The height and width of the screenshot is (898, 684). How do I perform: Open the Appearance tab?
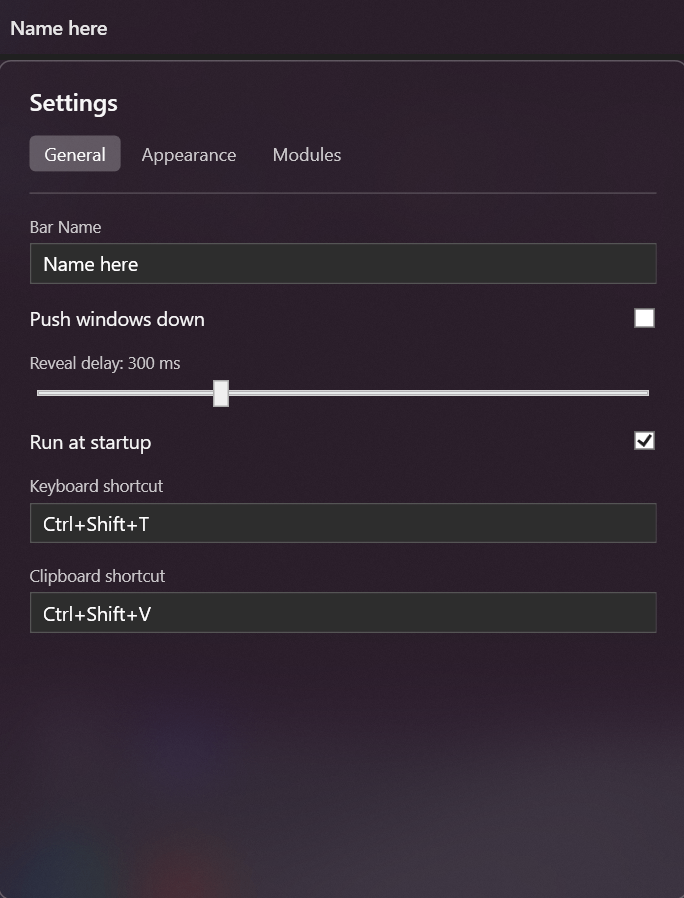[x=189, y=155]
